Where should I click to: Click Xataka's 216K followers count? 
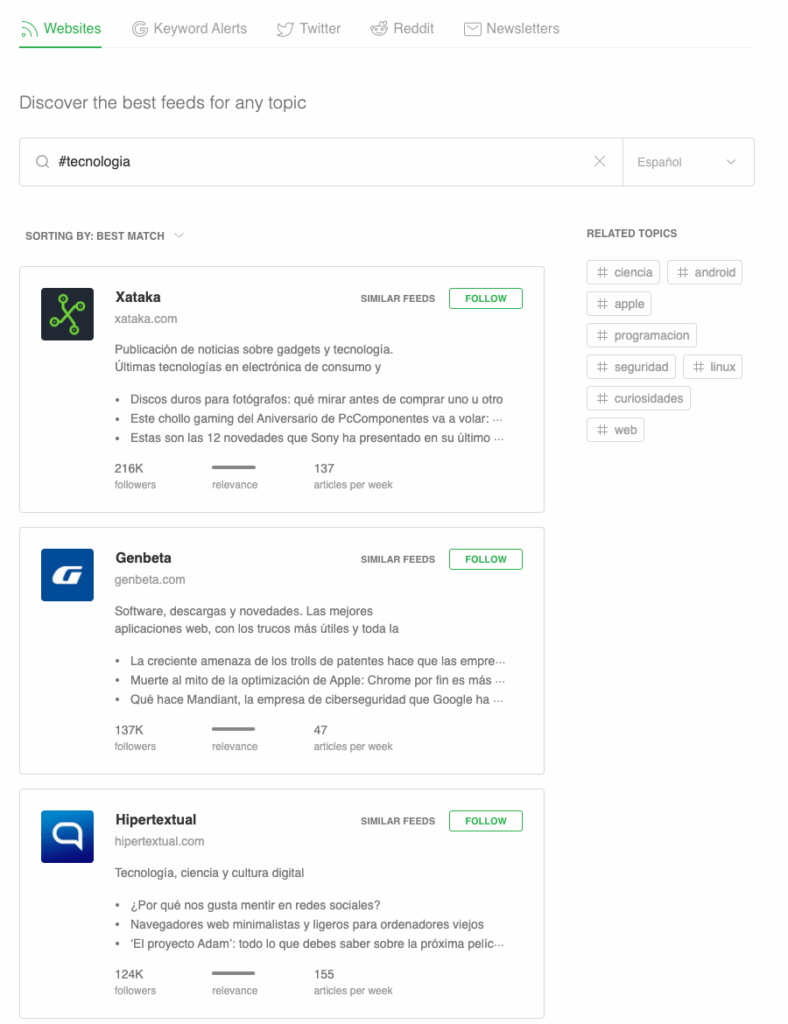coord(129,468)
